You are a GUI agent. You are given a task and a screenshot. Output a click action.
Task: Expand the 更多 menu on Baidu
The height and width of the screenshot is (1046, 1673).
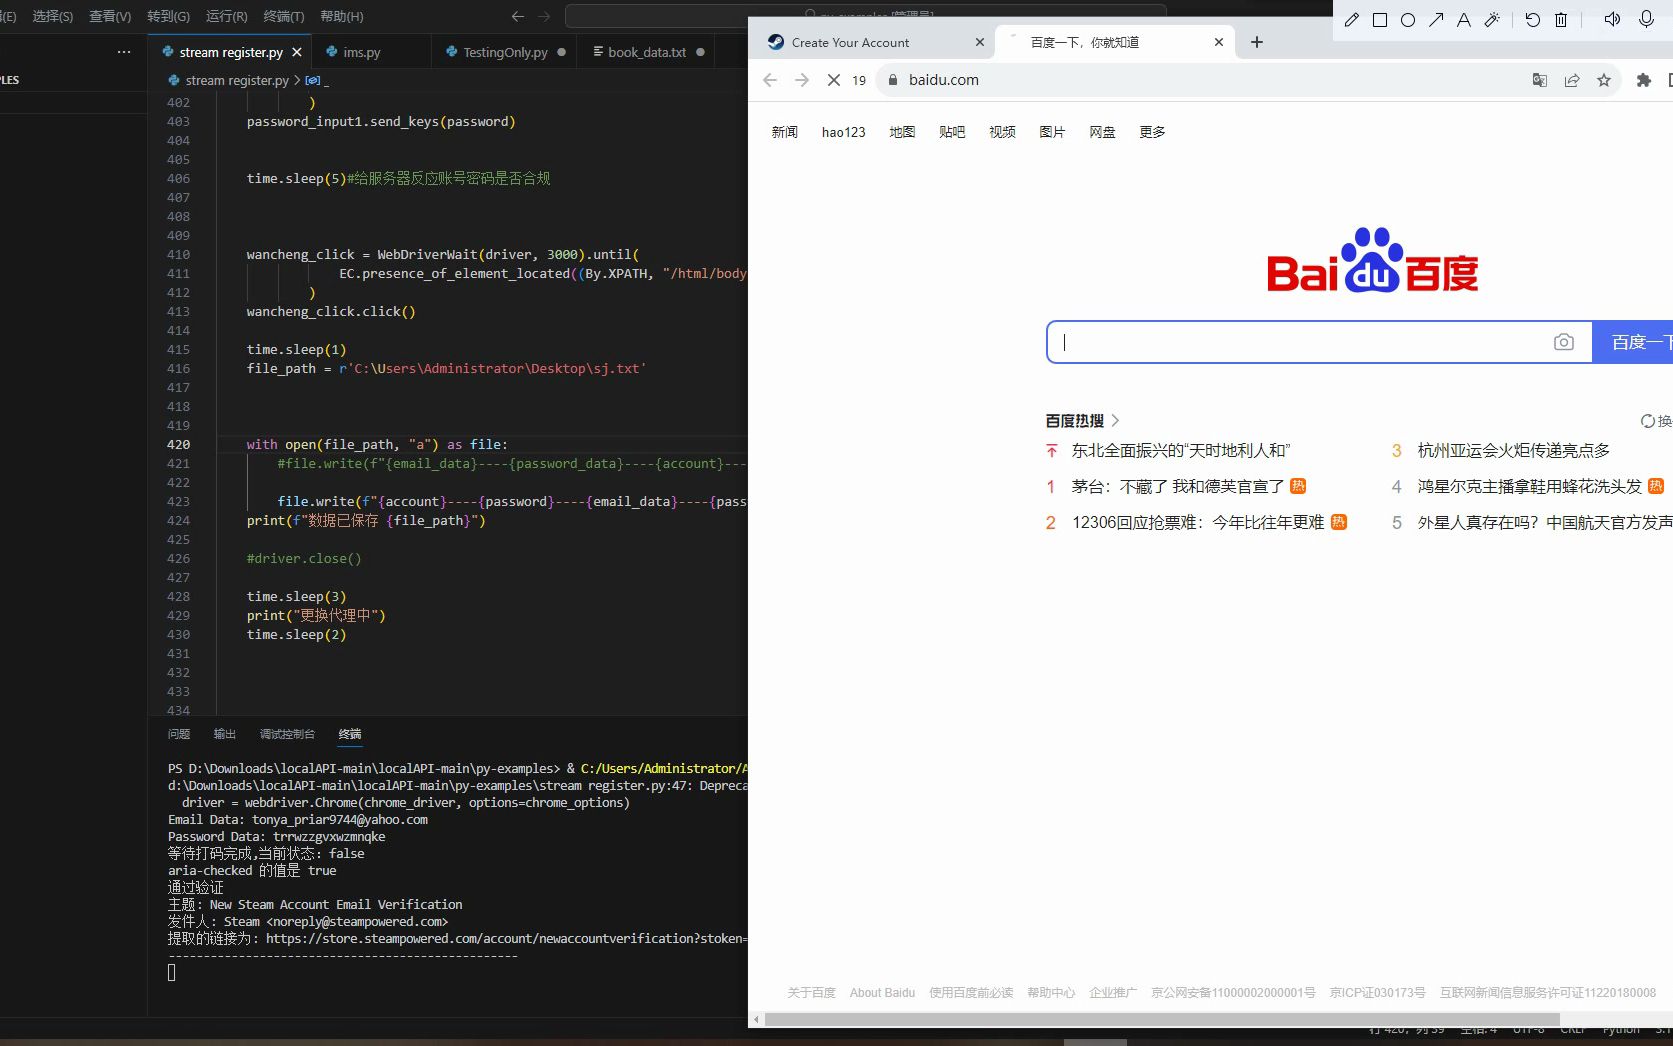(1152, 132)
